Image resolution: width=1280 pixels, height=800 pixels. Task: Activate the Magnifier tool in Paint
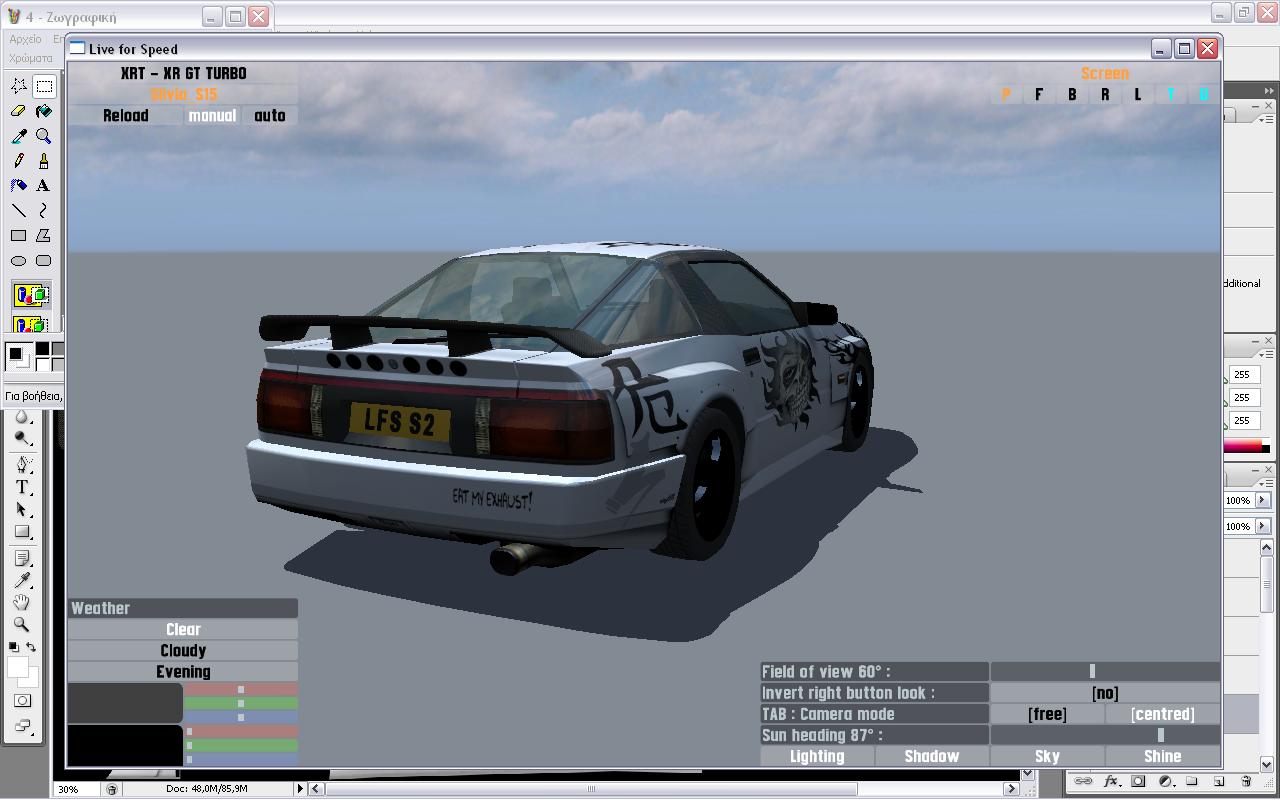point(44,136)
